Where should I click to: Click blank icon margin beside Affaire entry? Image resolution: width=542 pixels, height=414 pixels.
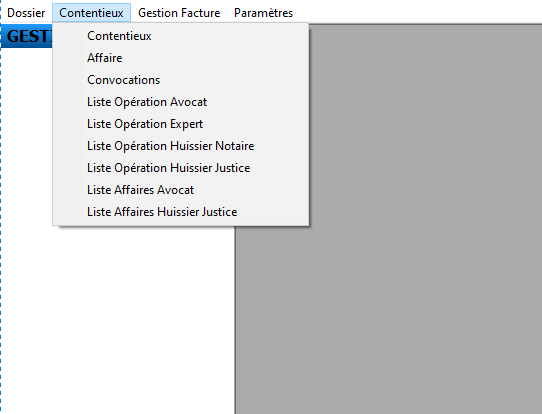pos(69,58)
